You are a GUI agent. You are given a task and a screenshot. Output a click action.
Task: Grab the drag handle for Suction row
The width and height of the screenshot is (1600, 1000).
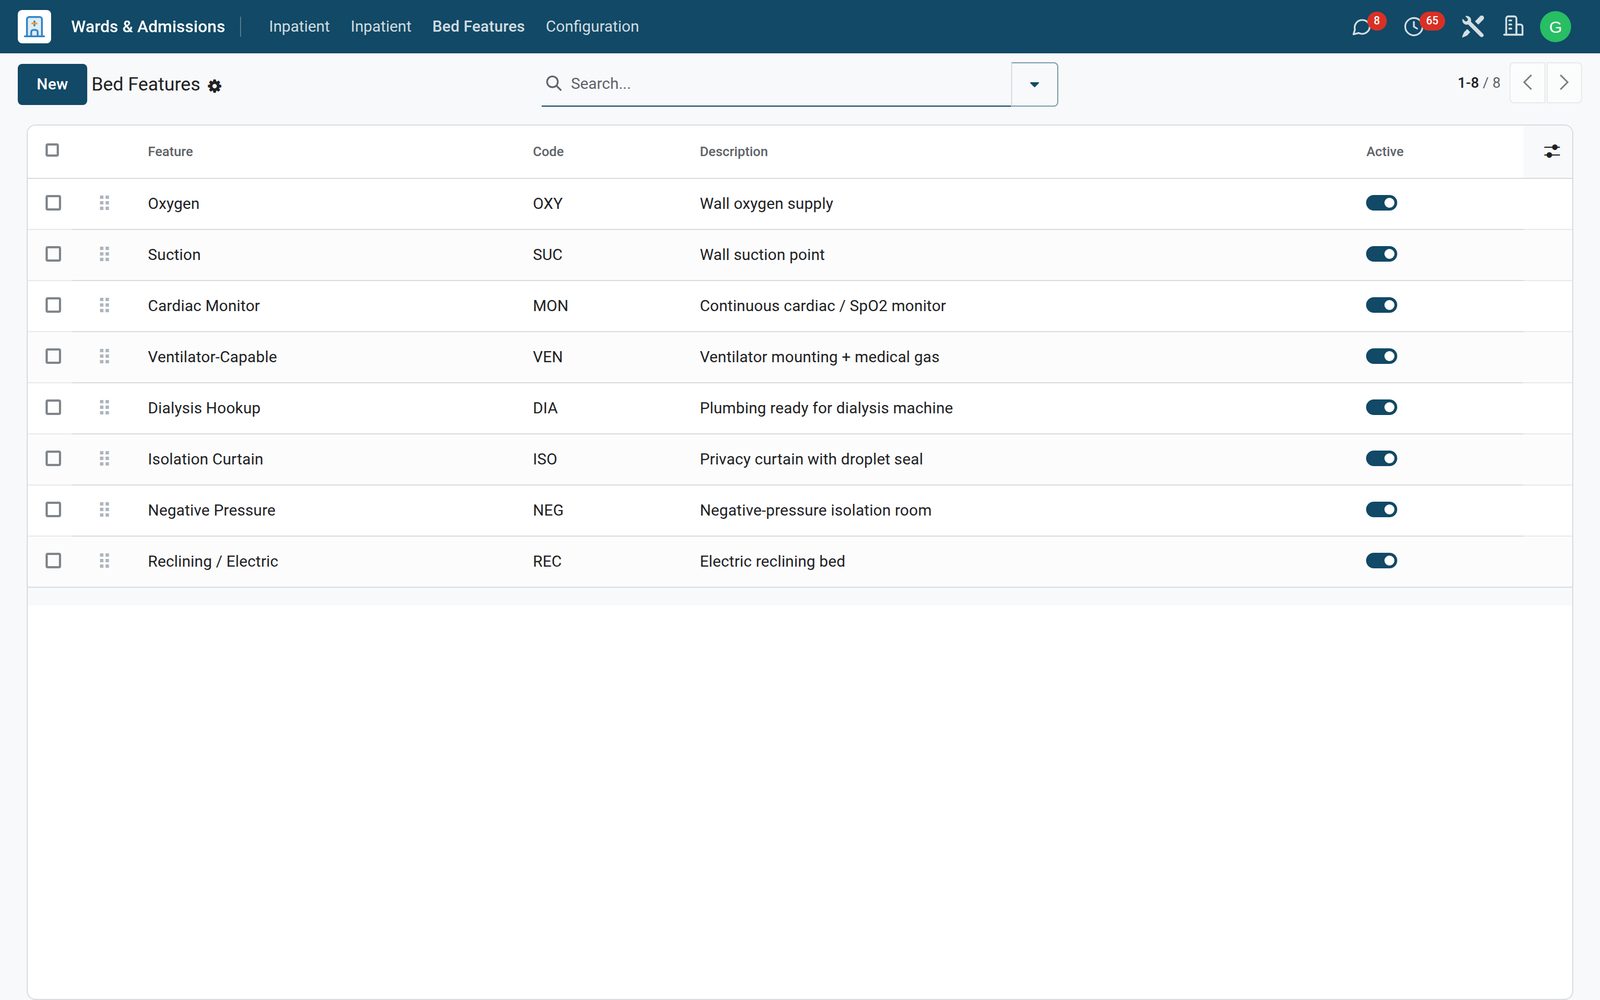(x=104, y=254)
